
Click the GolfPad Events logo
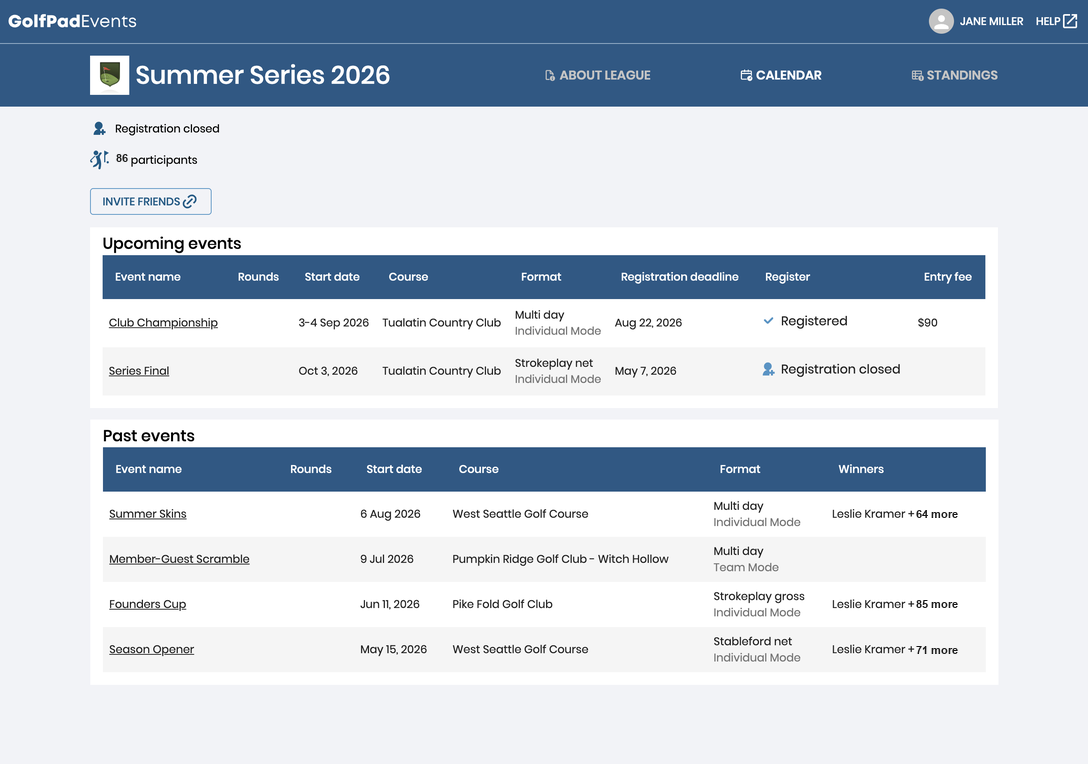coord(72,21)
